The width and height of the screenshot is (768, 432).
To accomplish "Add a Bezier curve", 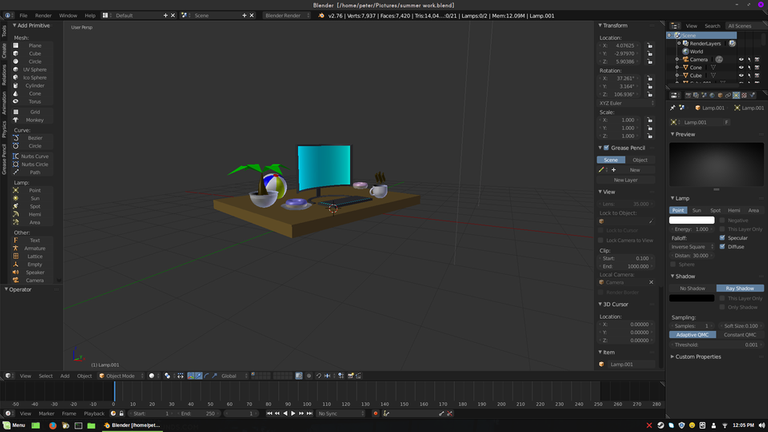I will (x=34, y=138).
